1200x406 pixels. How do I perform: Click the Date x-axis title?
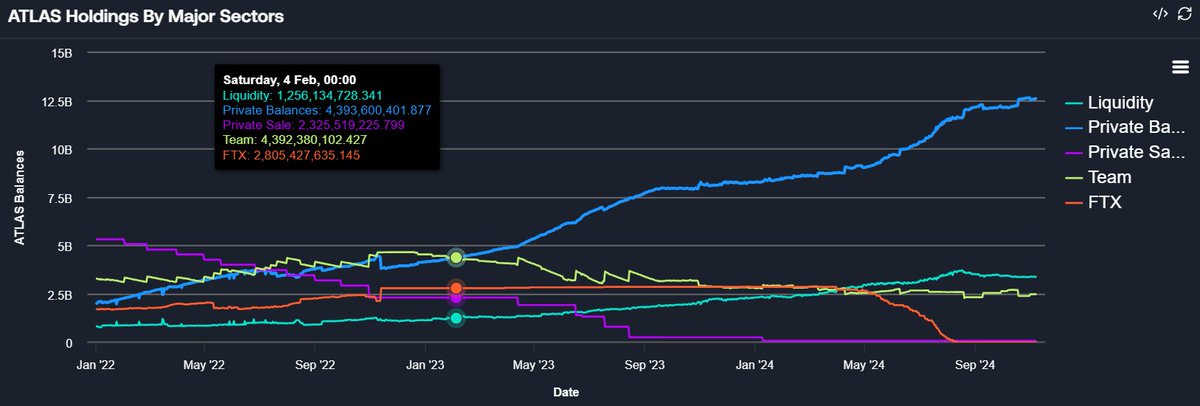point(567,391)
